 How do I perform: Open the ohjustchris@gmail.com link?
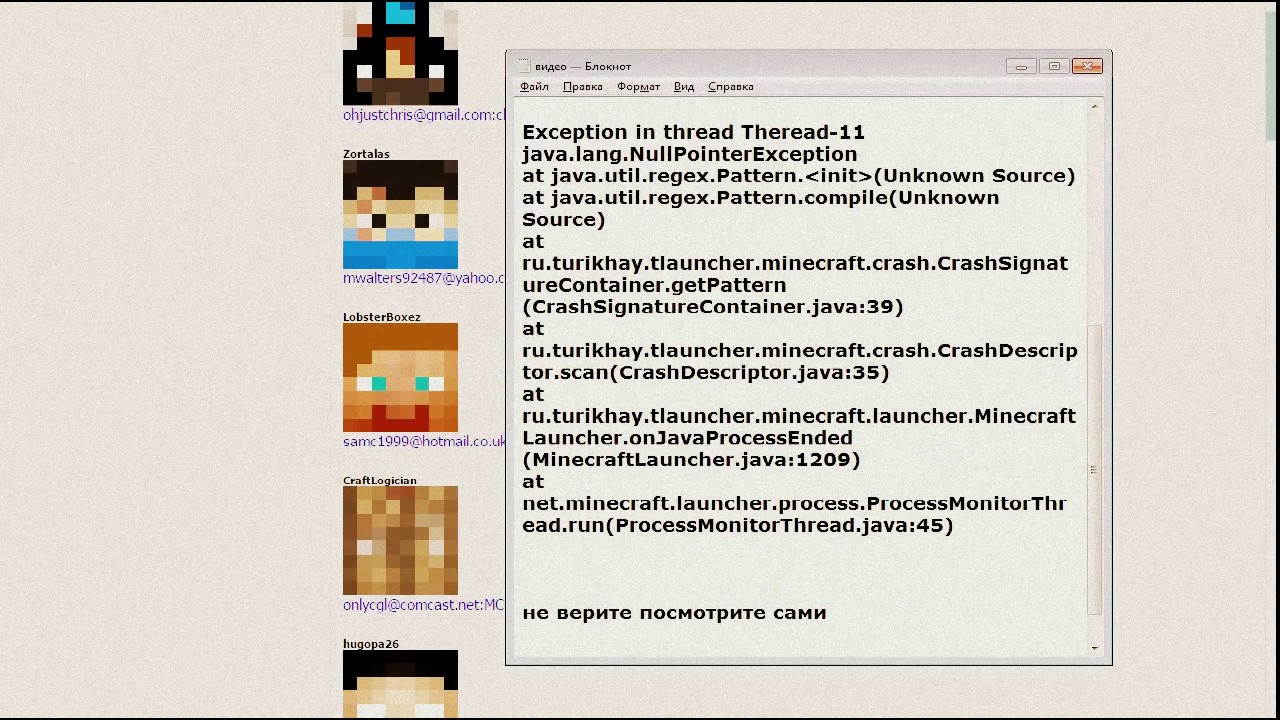(424, 115)
